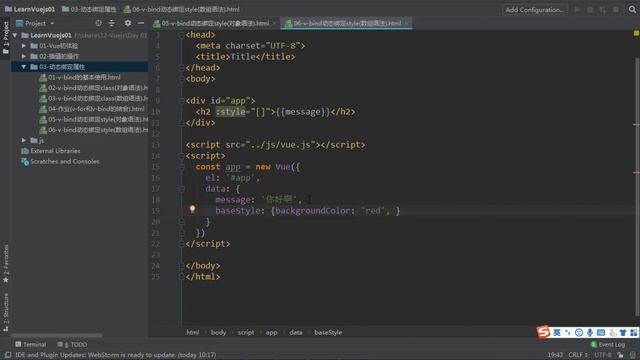Click baseStyle in bottom breadcrumbs
Screen dimensions: 640x360
pos(328,332)
